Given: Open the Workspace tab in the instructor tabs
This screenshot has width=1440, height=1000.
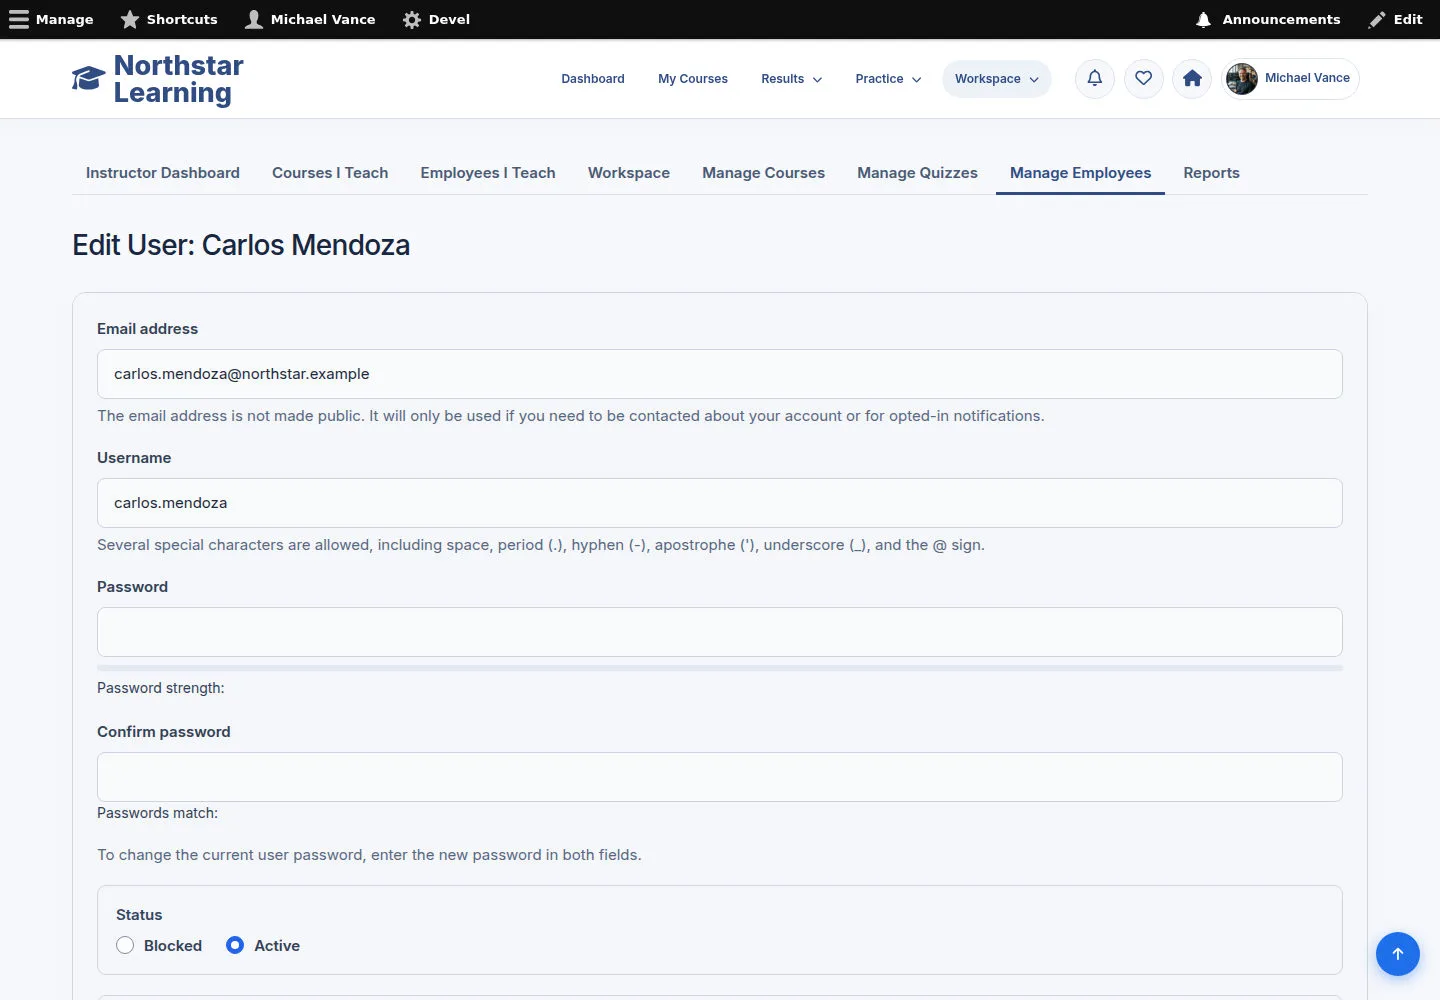Looking at the screenshot, I should point(629,173).
